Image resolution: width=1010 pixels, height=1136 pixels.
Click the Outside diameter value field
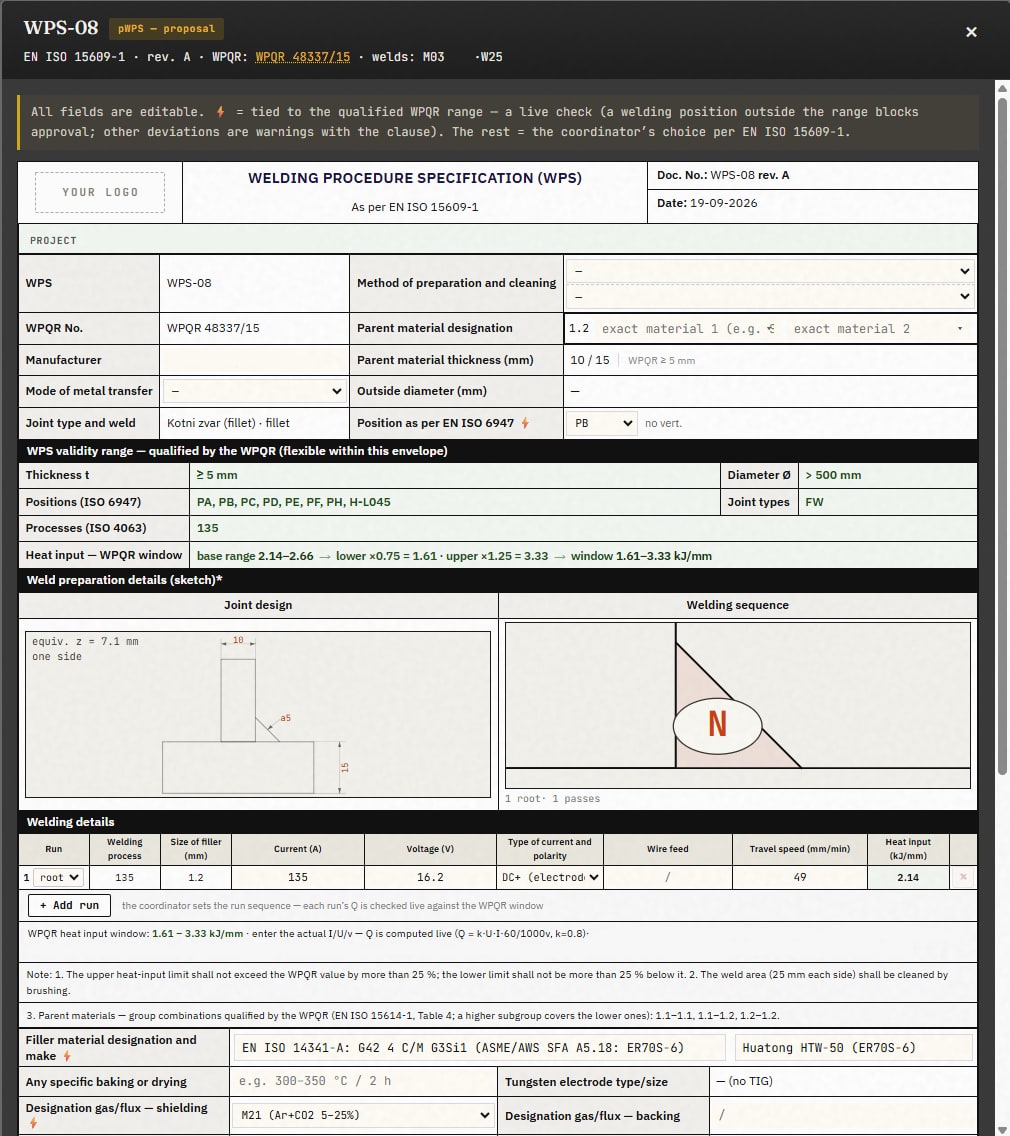tap(771, 391)
